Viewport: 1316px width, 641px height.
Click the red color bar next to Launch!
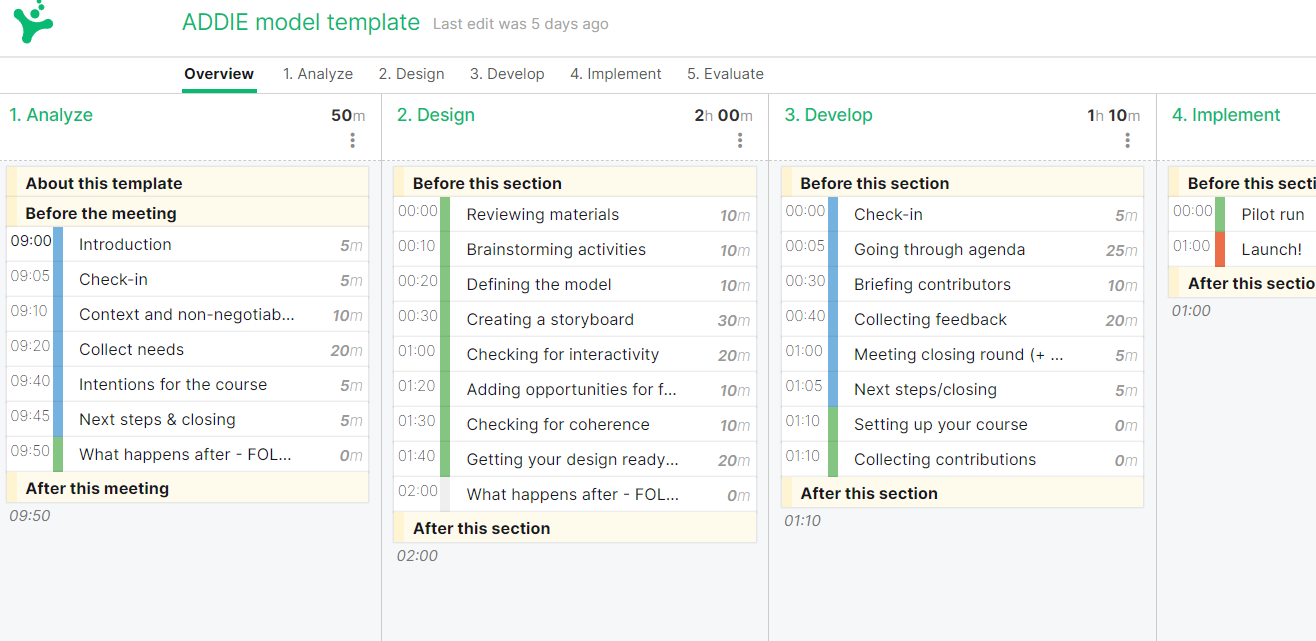pos(1220,249)
